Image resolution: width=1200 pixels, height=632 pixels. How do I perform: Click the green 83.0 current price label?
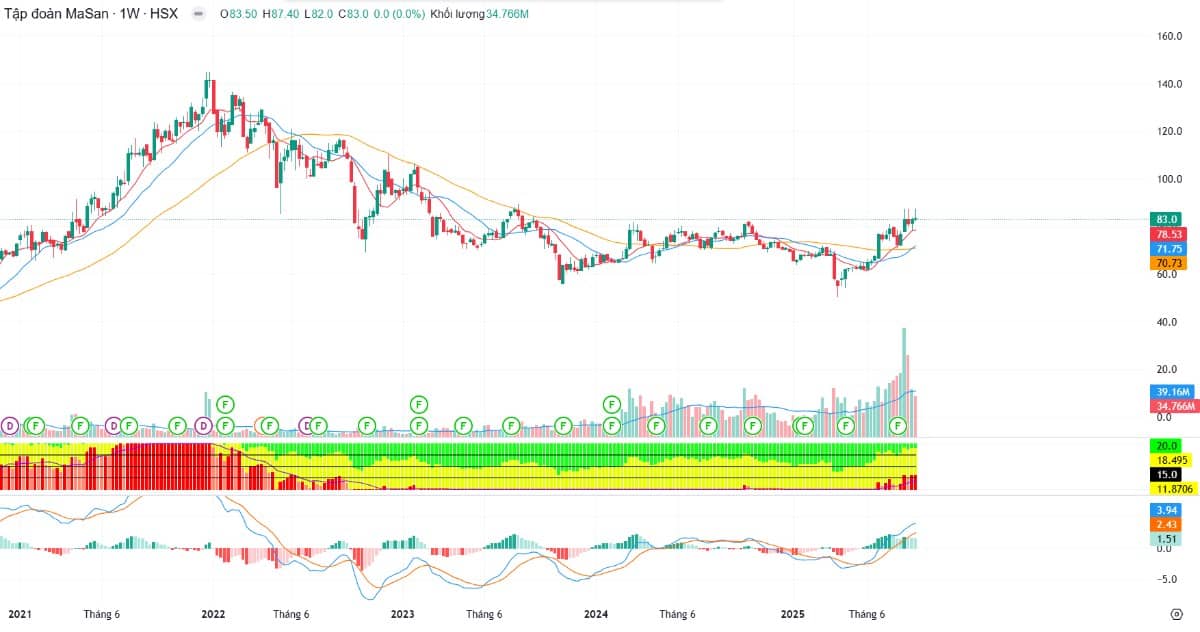(1167, 219)
